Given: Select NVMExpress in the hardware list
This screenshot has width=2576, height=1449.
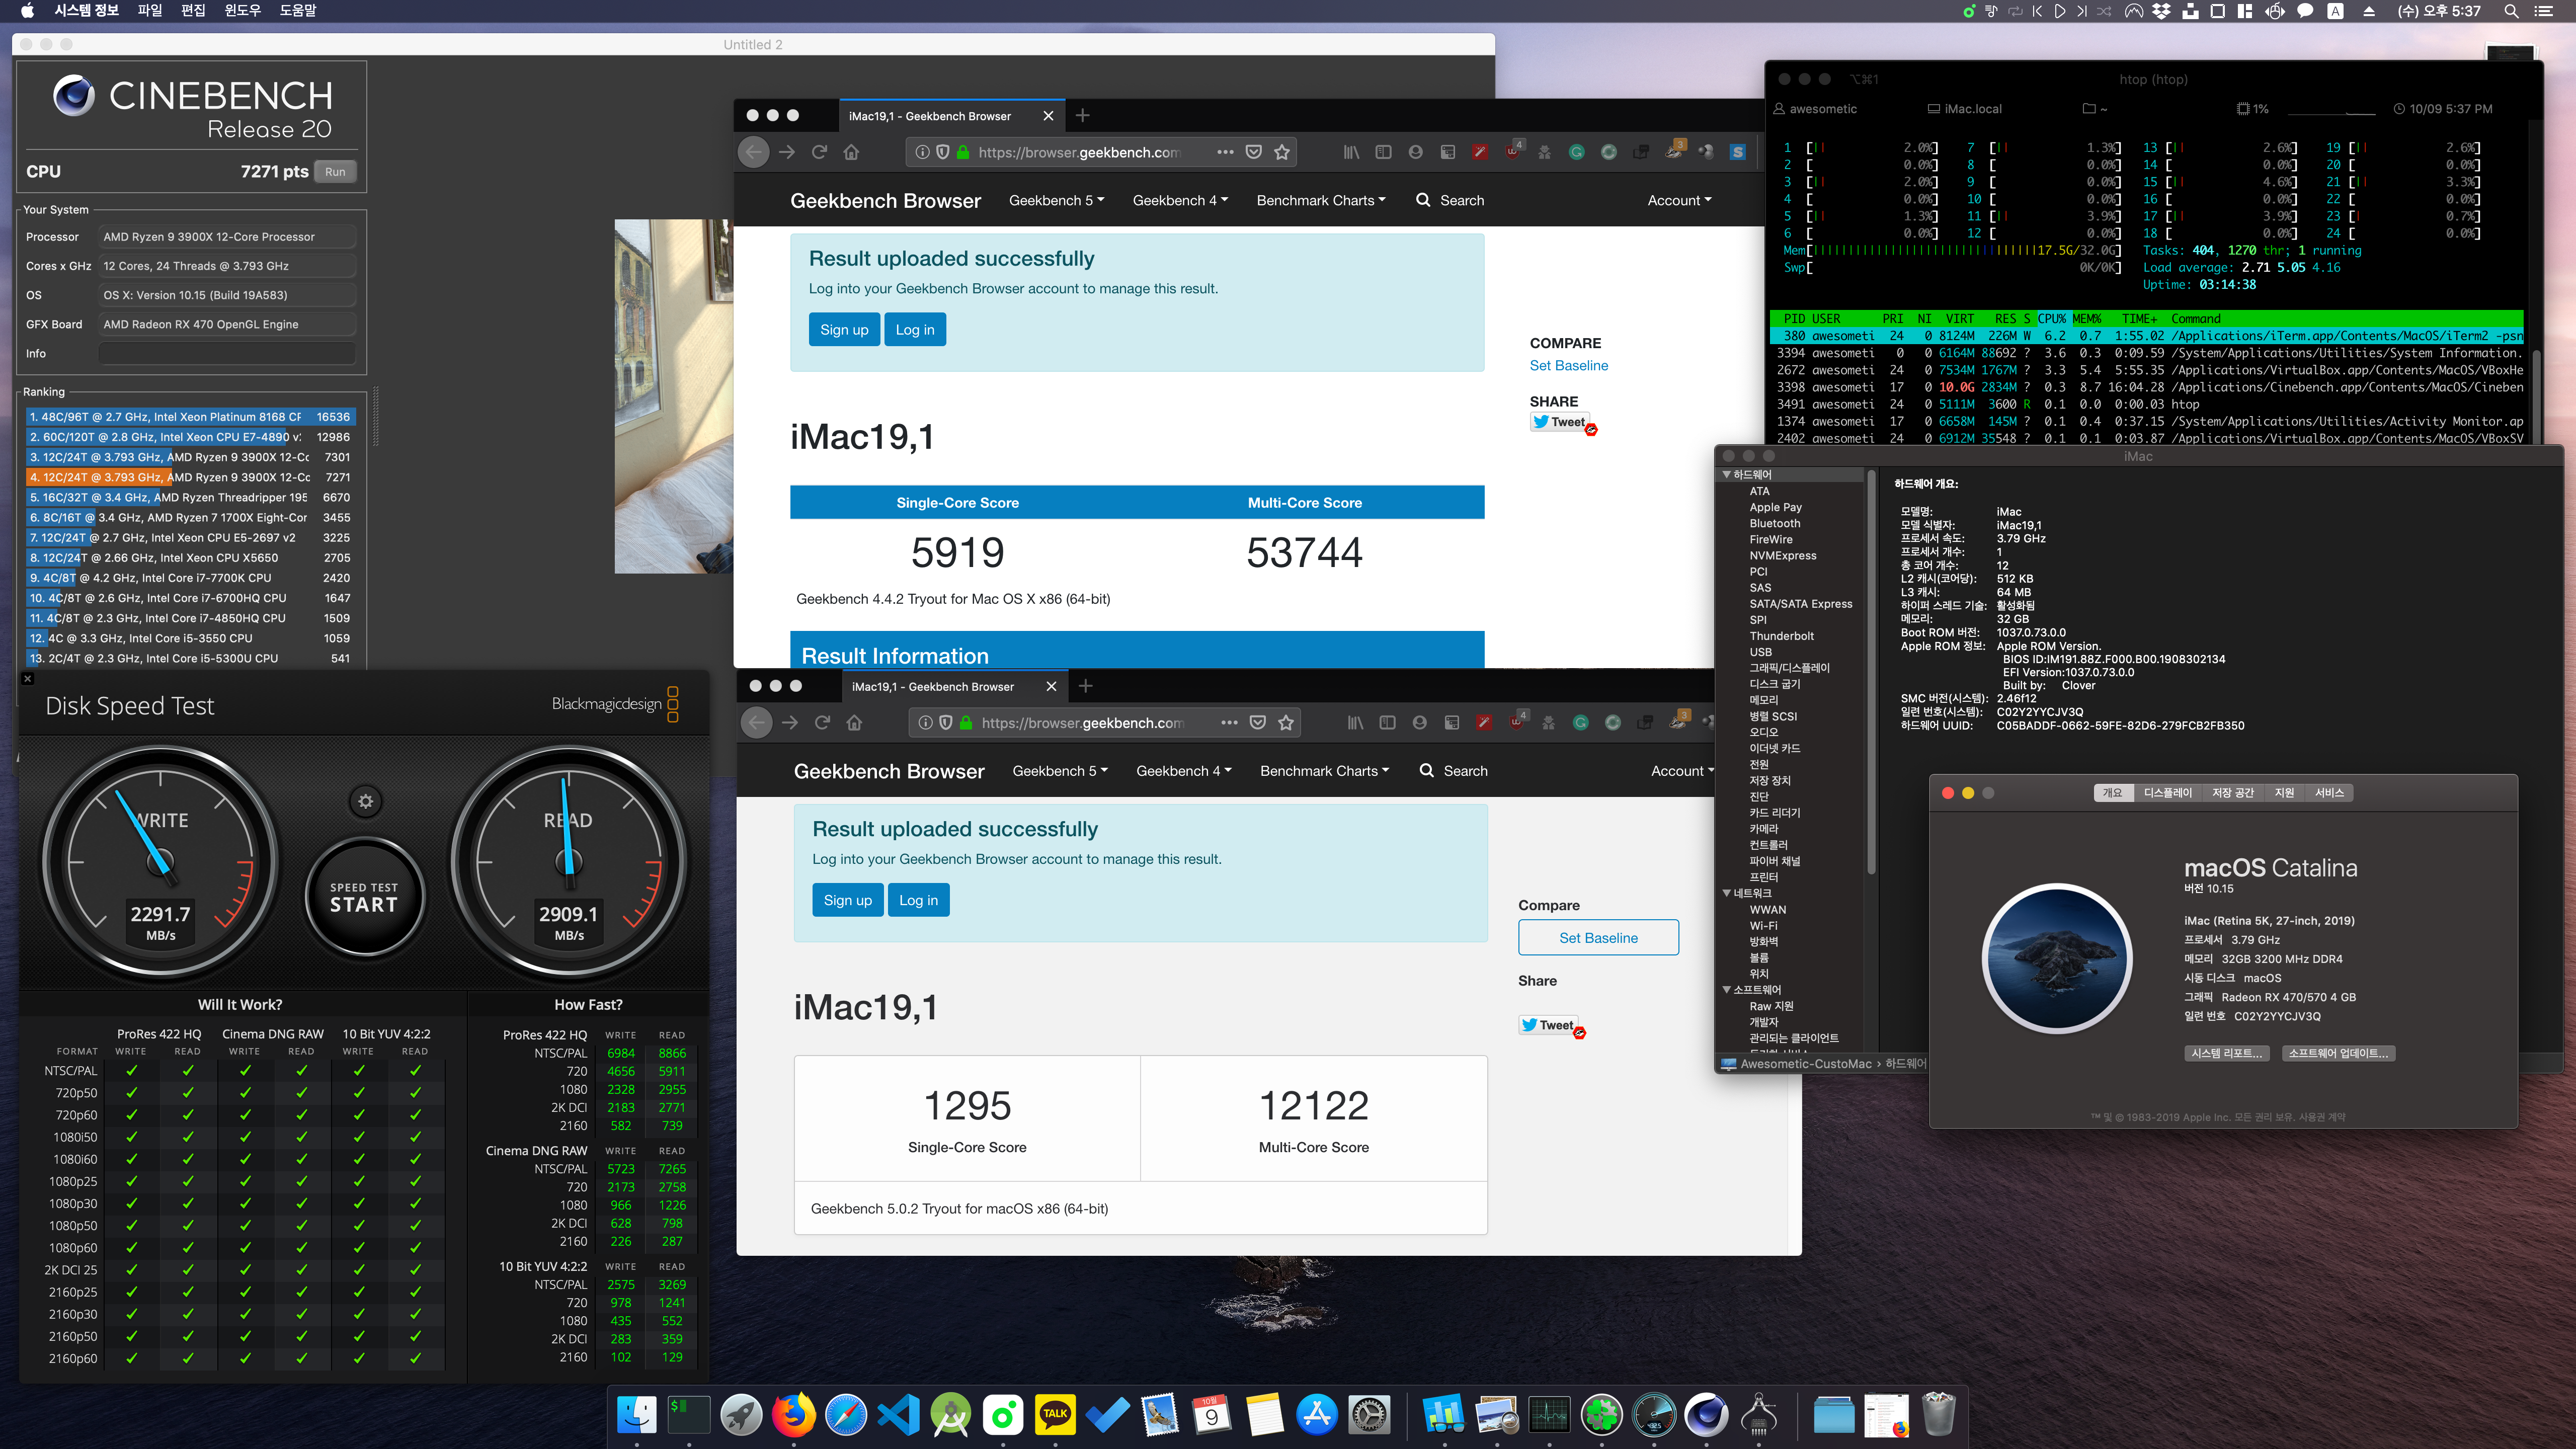Looking at the screenshot, I should [x=1782, y=556].
